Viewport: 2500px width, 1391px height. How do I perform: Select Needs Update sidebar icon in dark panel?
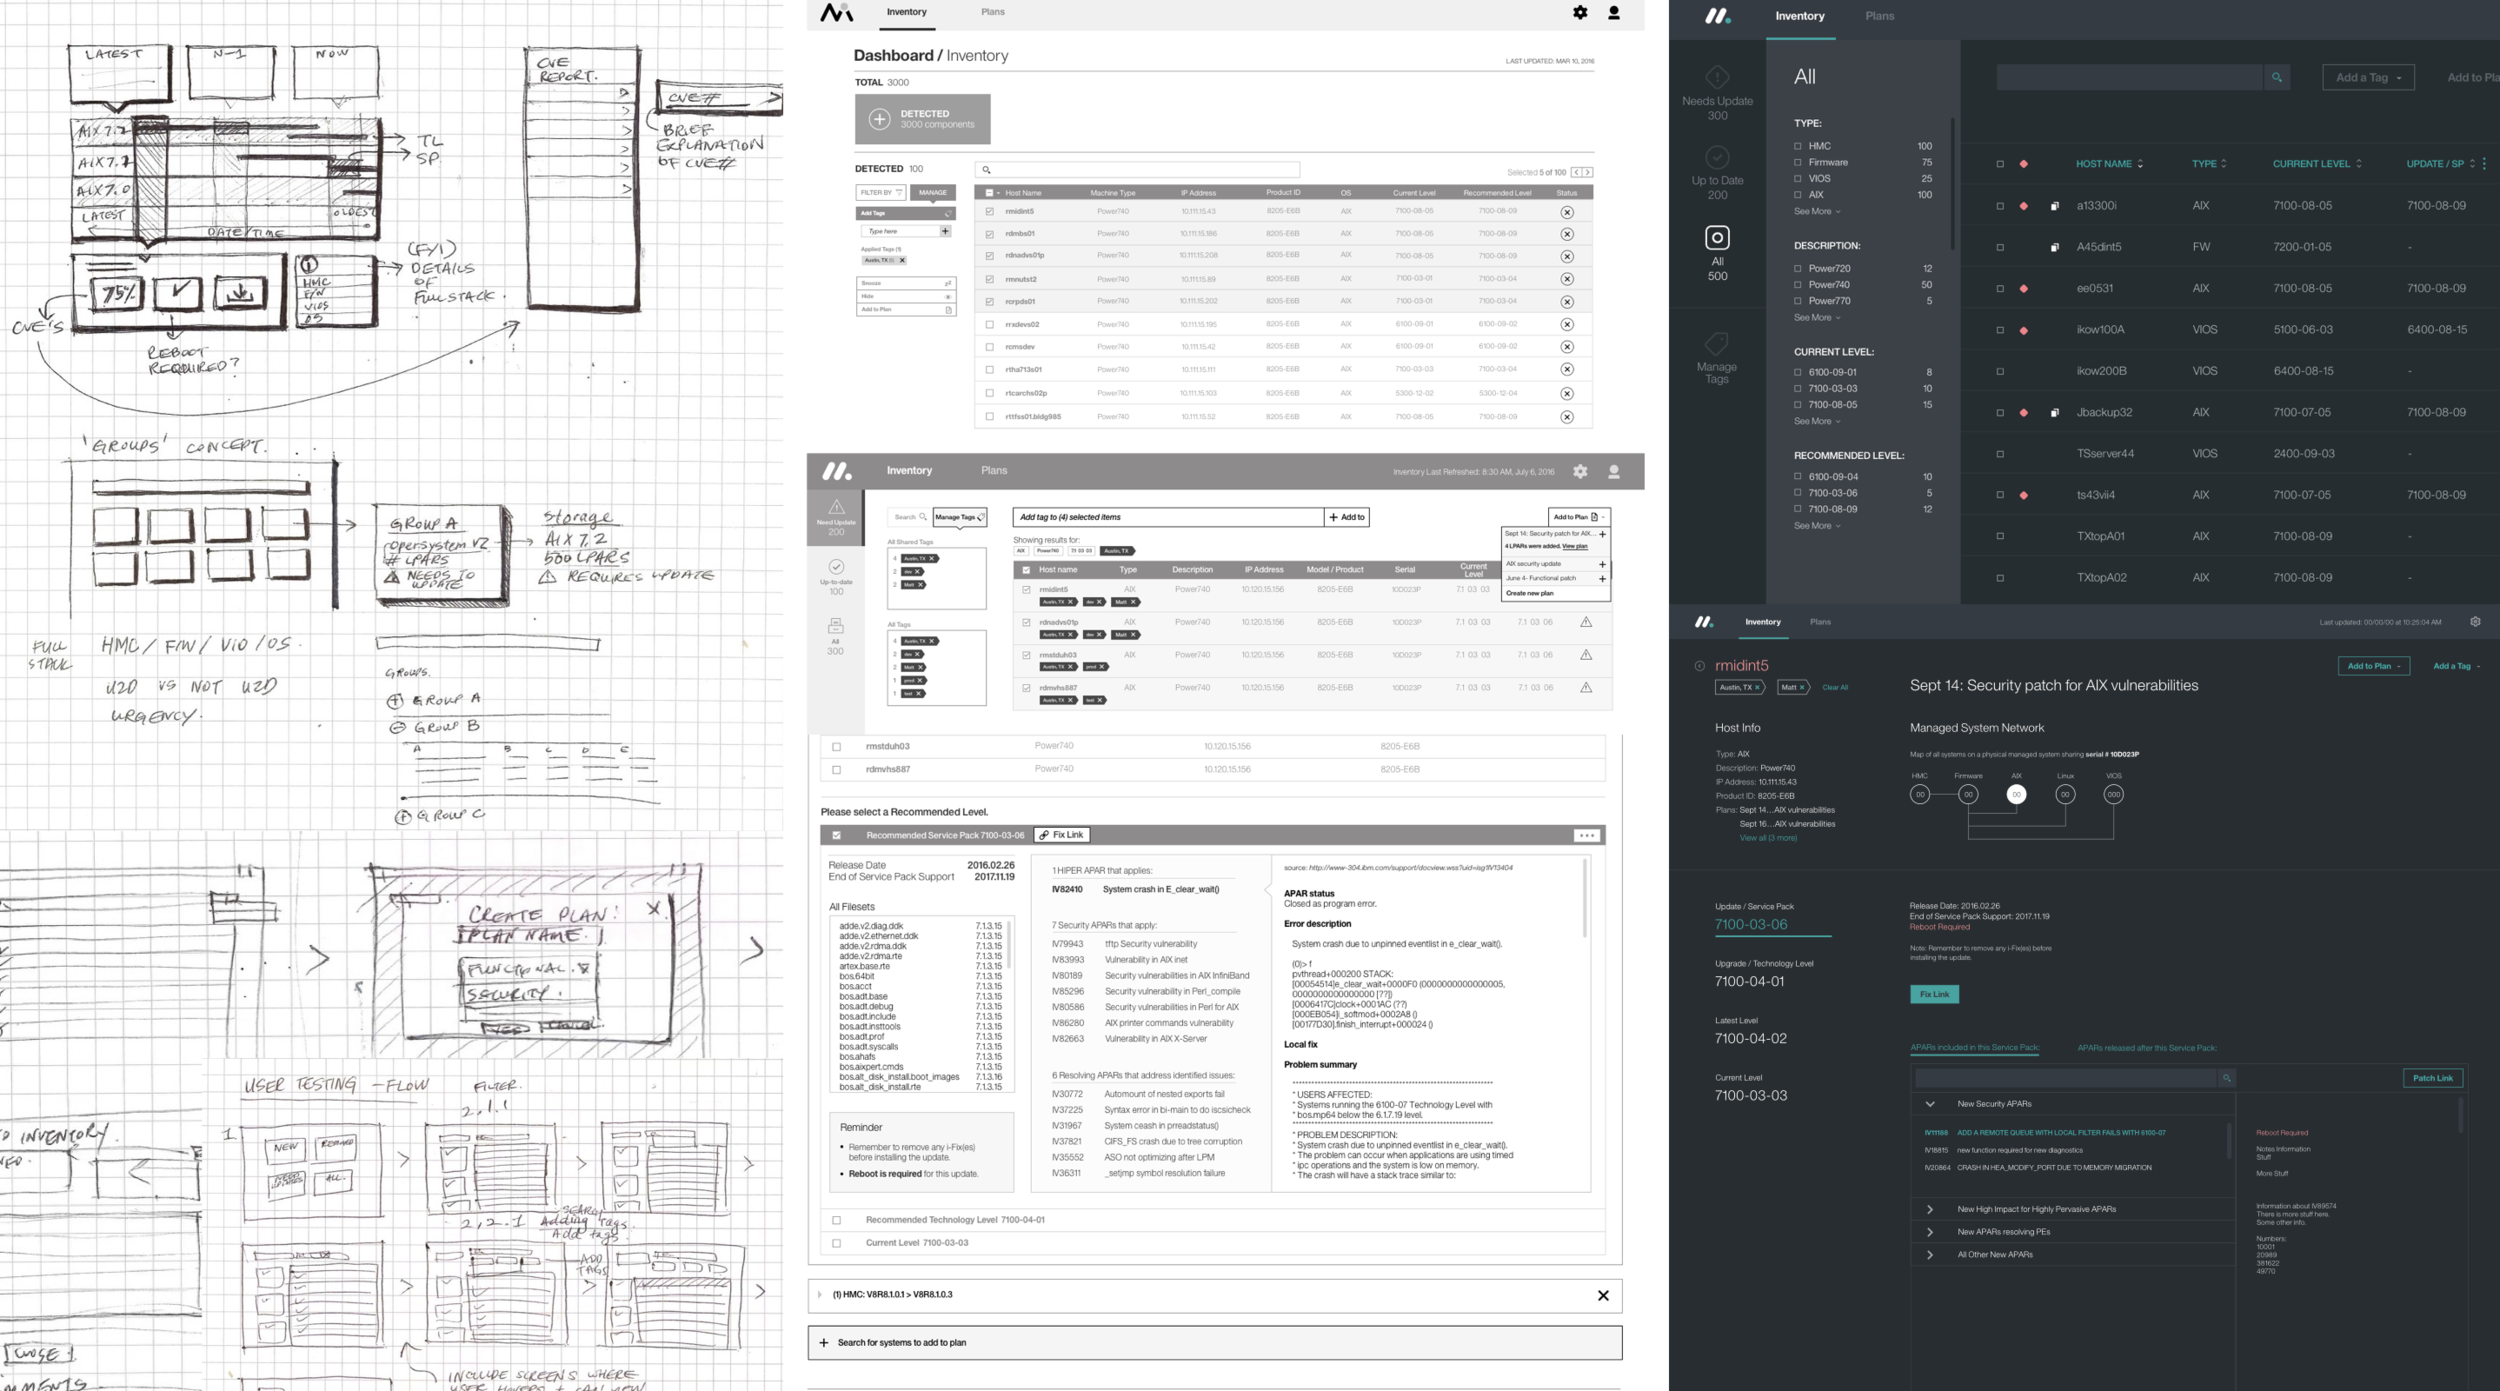click(1717, 78)
